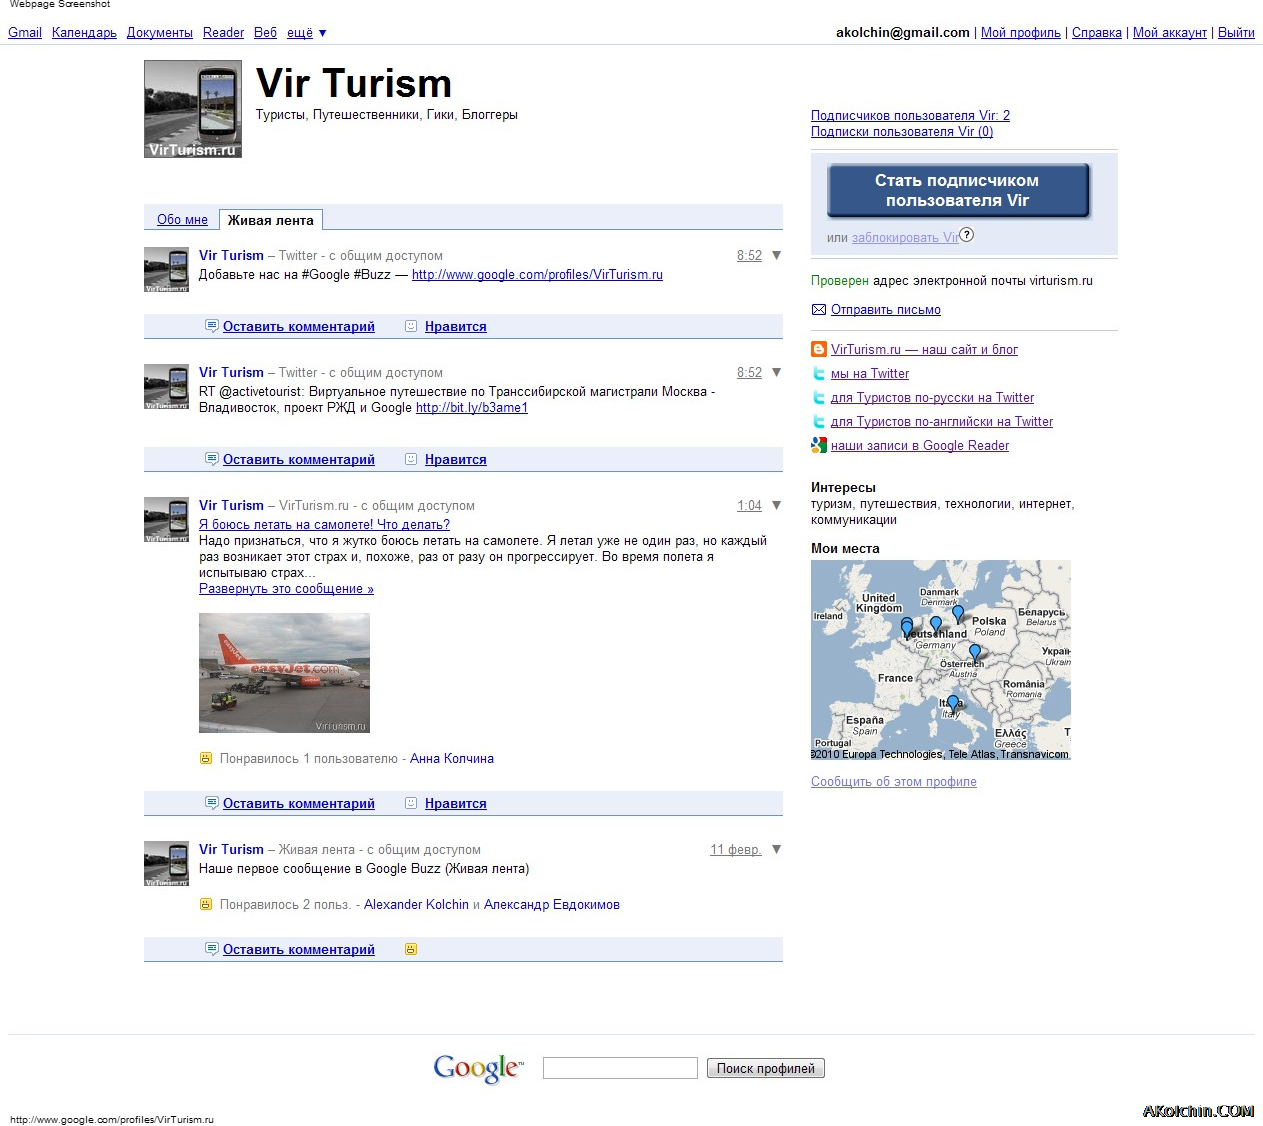Click the Twitter bird icon next to 'мы на Twitter'
Viewport: 1263px width, 1126px height.
(x=819, y=373)
